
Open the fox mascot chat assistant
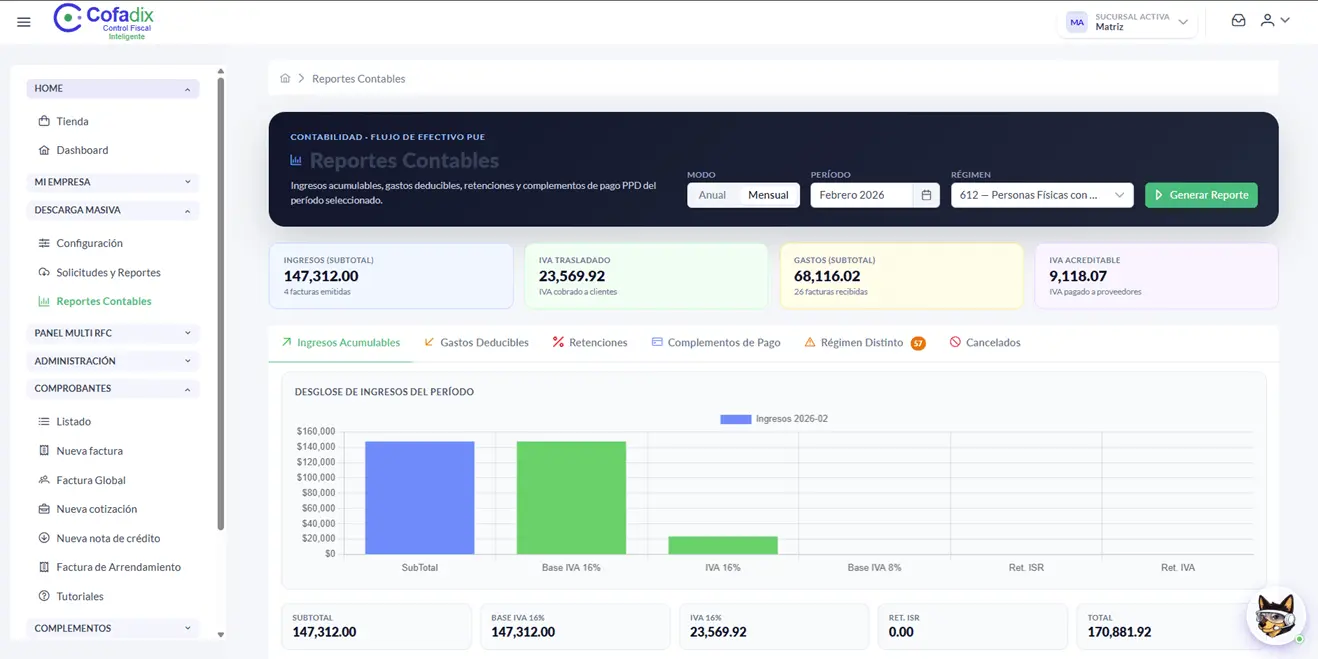pos(1275,615)
